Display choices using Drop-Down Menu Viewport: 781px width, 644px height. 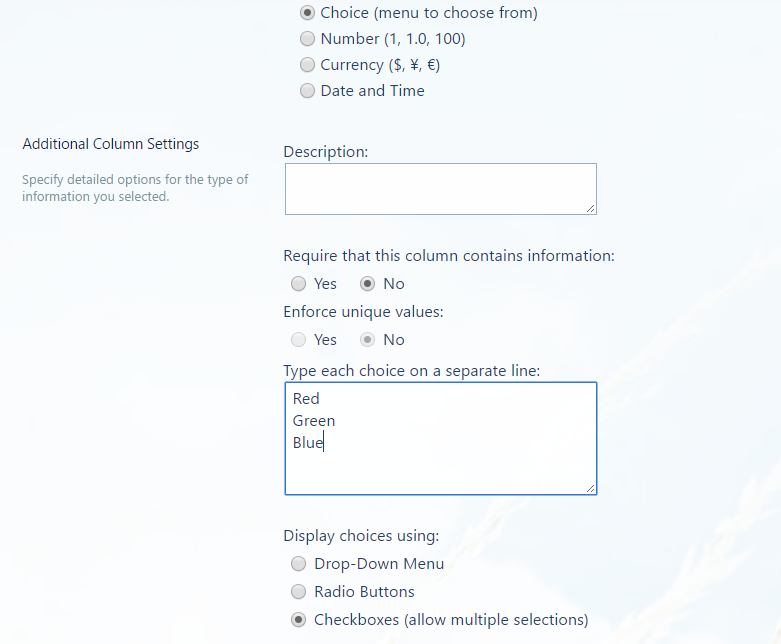[x=298, y=564]
